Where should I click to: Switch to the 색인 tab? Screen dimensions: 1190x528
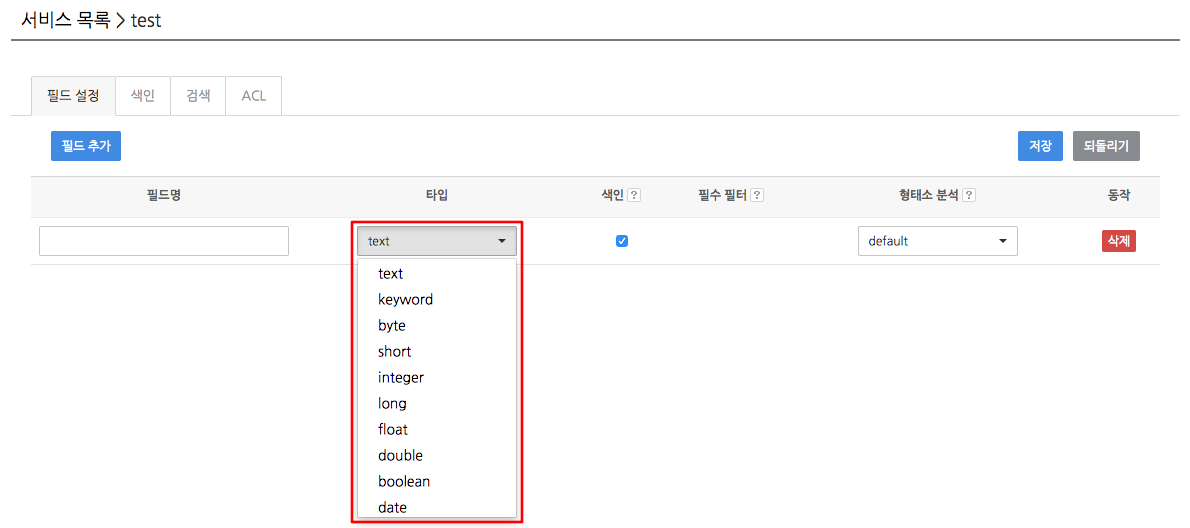(x=143, y=96)
